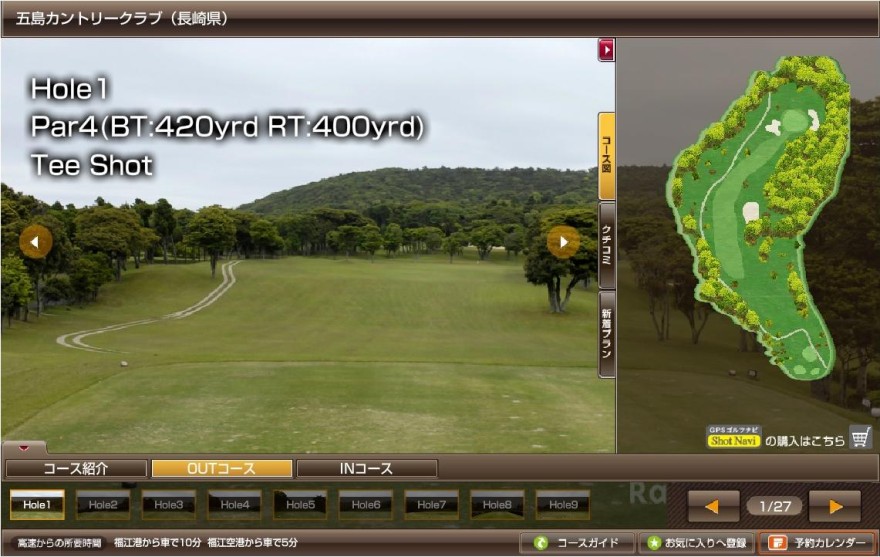The width and height of the screenshot is (880, 557).
Task: Click the right arrow on the course photo
Action: click(x=563, y=241)
